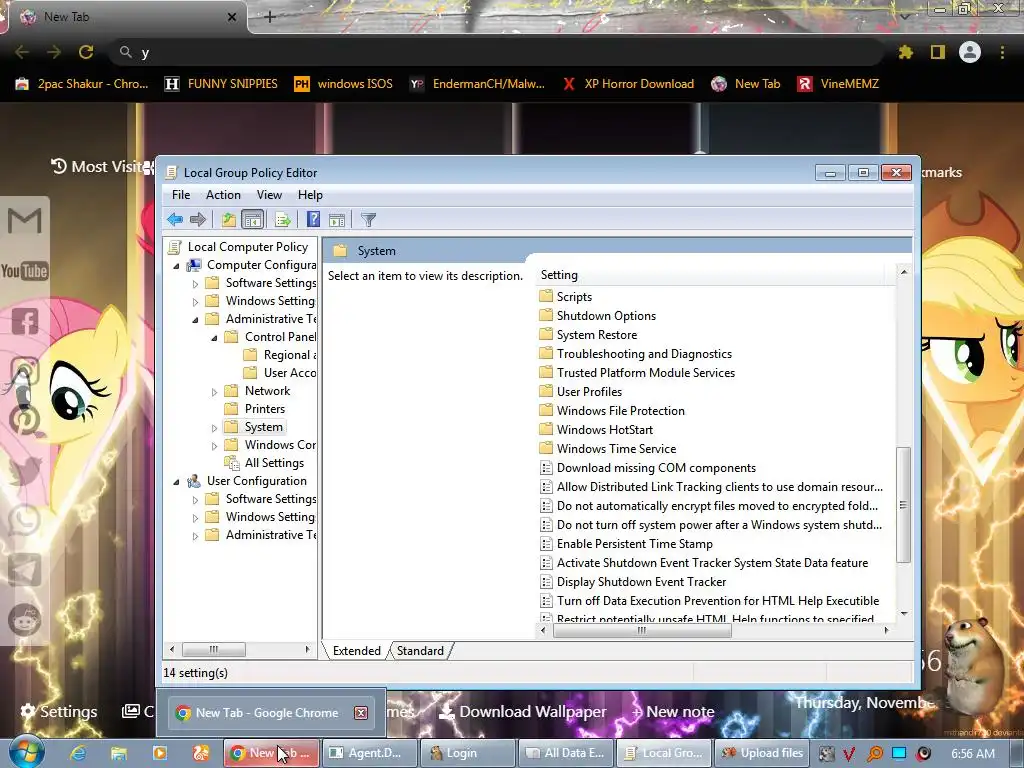Screen dimensions: 1024x768
Task: Click the settings list vertical scrollbar thumb
Action: [904, 505]
